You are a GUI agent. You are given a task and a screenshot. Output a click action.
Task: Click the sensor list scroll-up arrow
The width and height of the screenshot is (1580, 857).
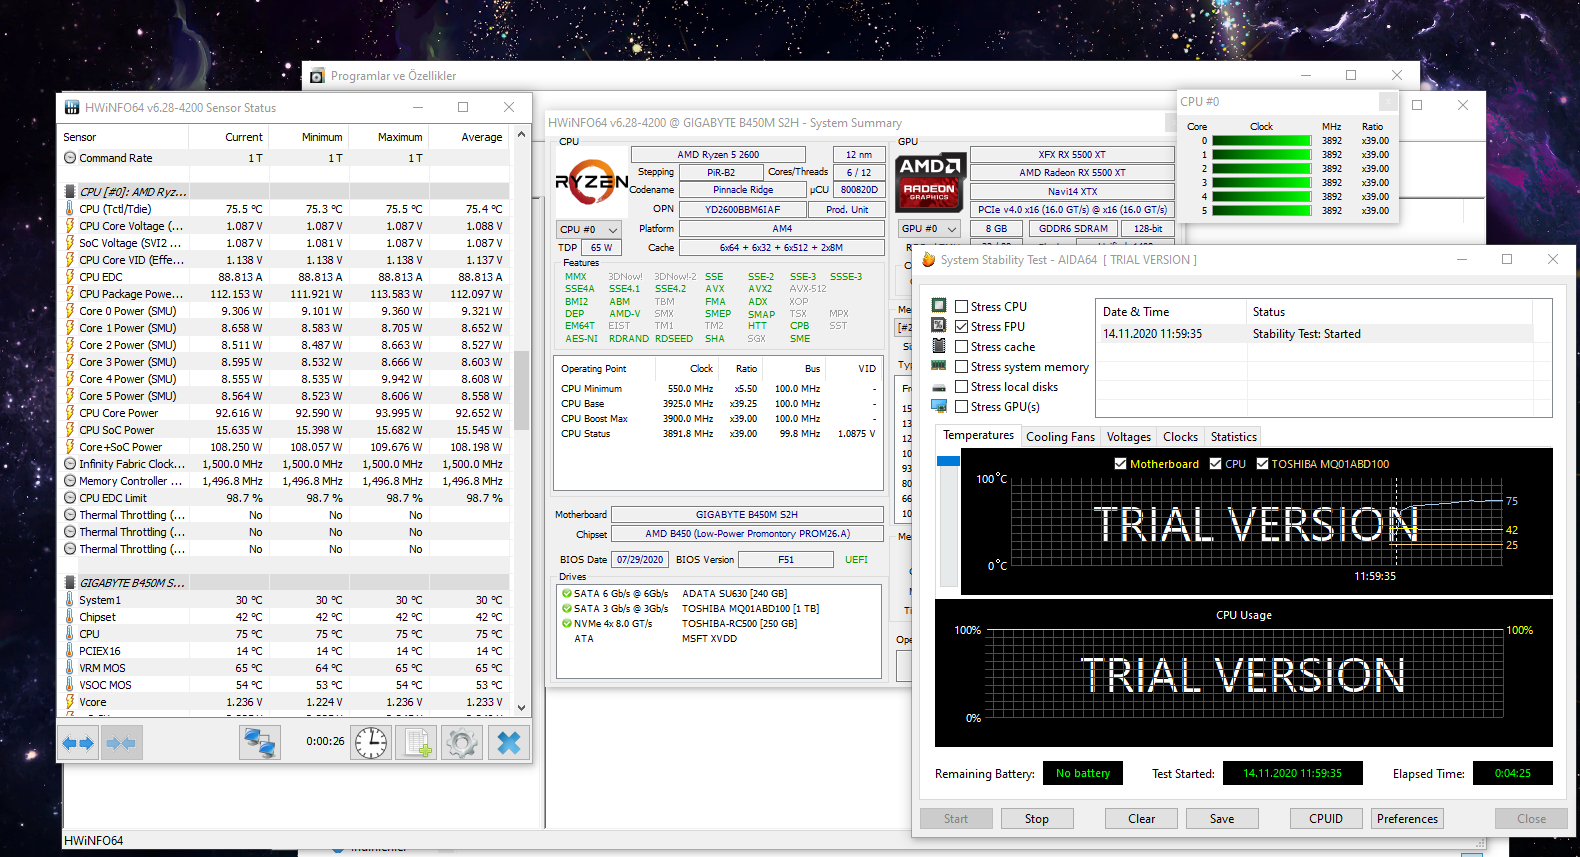tap(521, 134)
